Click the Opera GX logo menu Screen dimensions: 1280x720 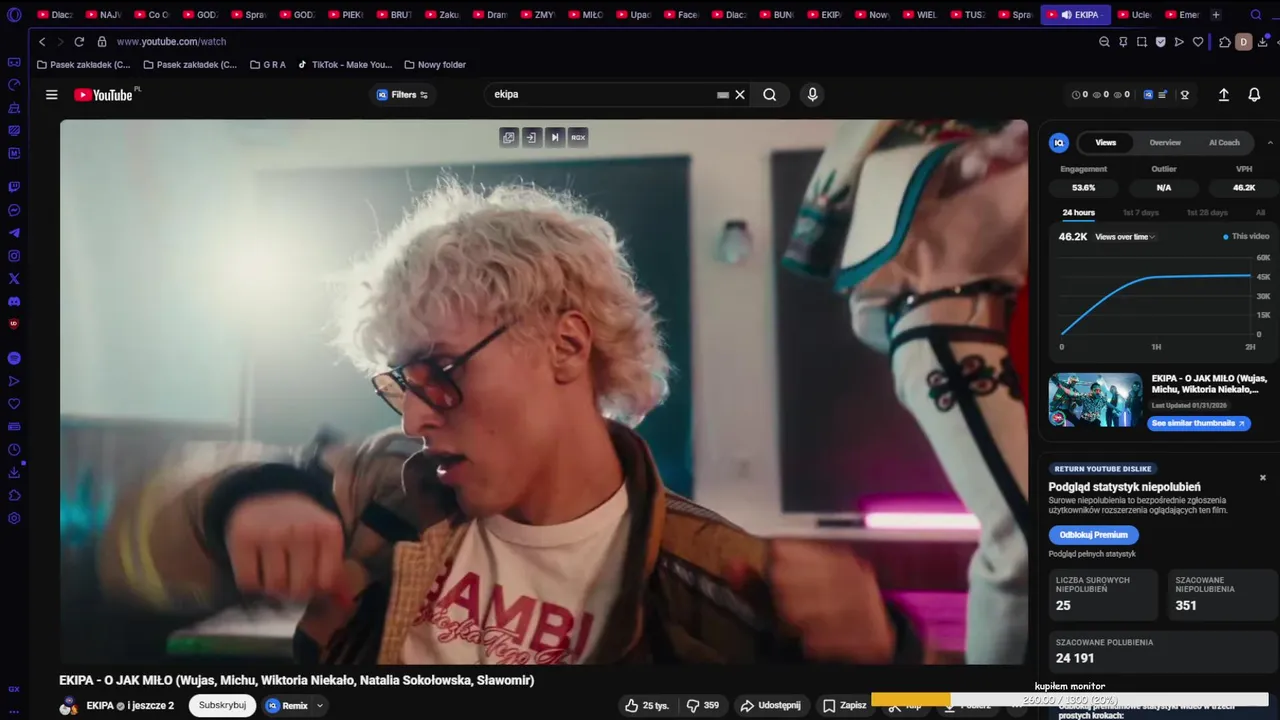tap(14, 15)
